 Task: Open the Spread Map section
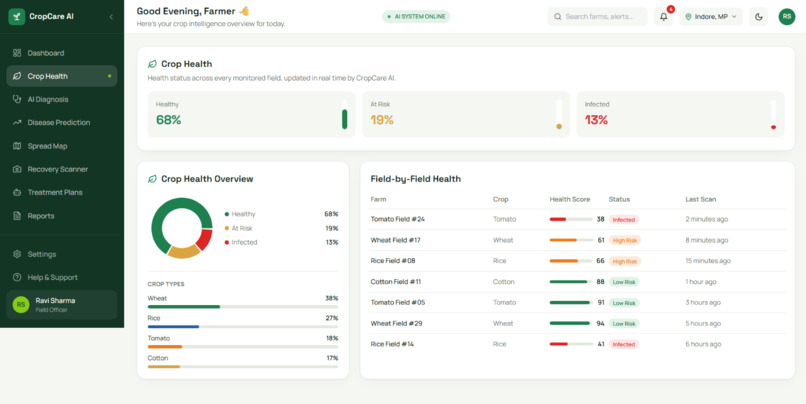click(62, 146)
